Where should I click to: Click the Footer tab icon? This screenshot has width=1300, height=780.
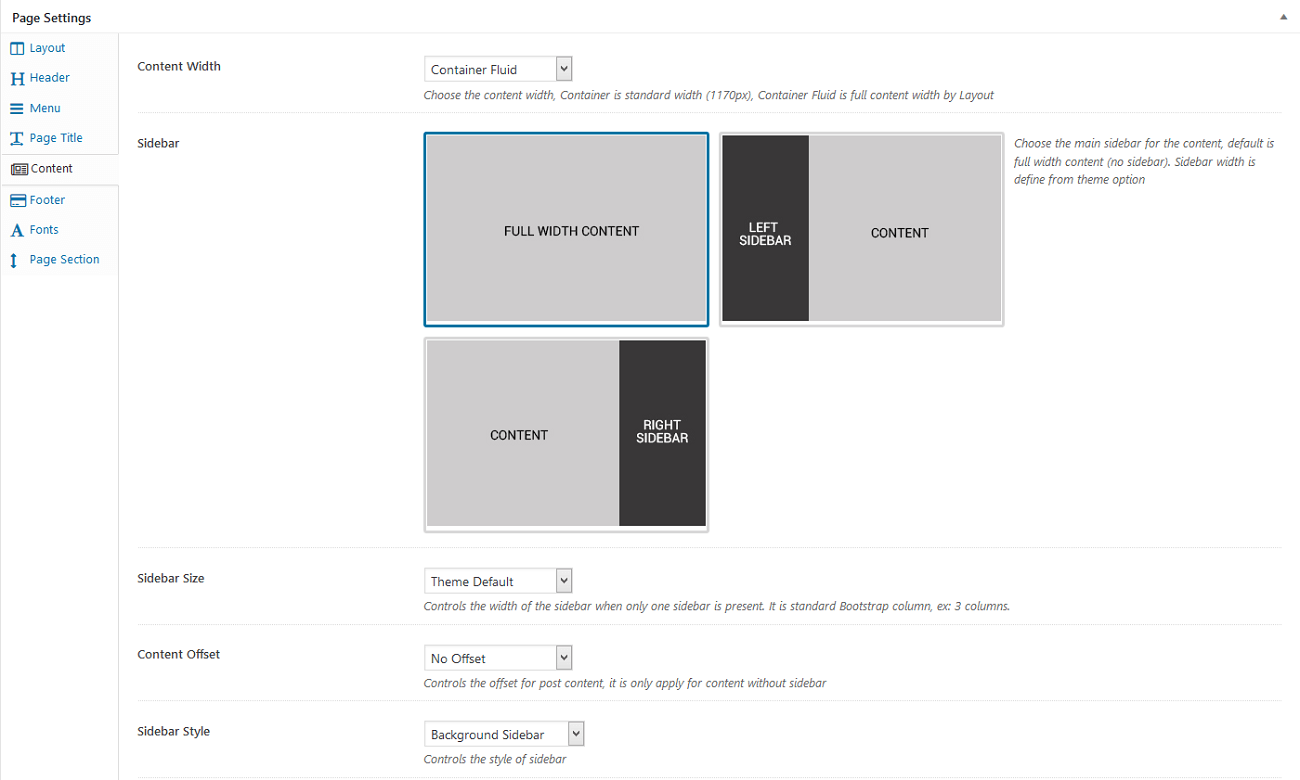pyautogui.click(x=18, y=200)
